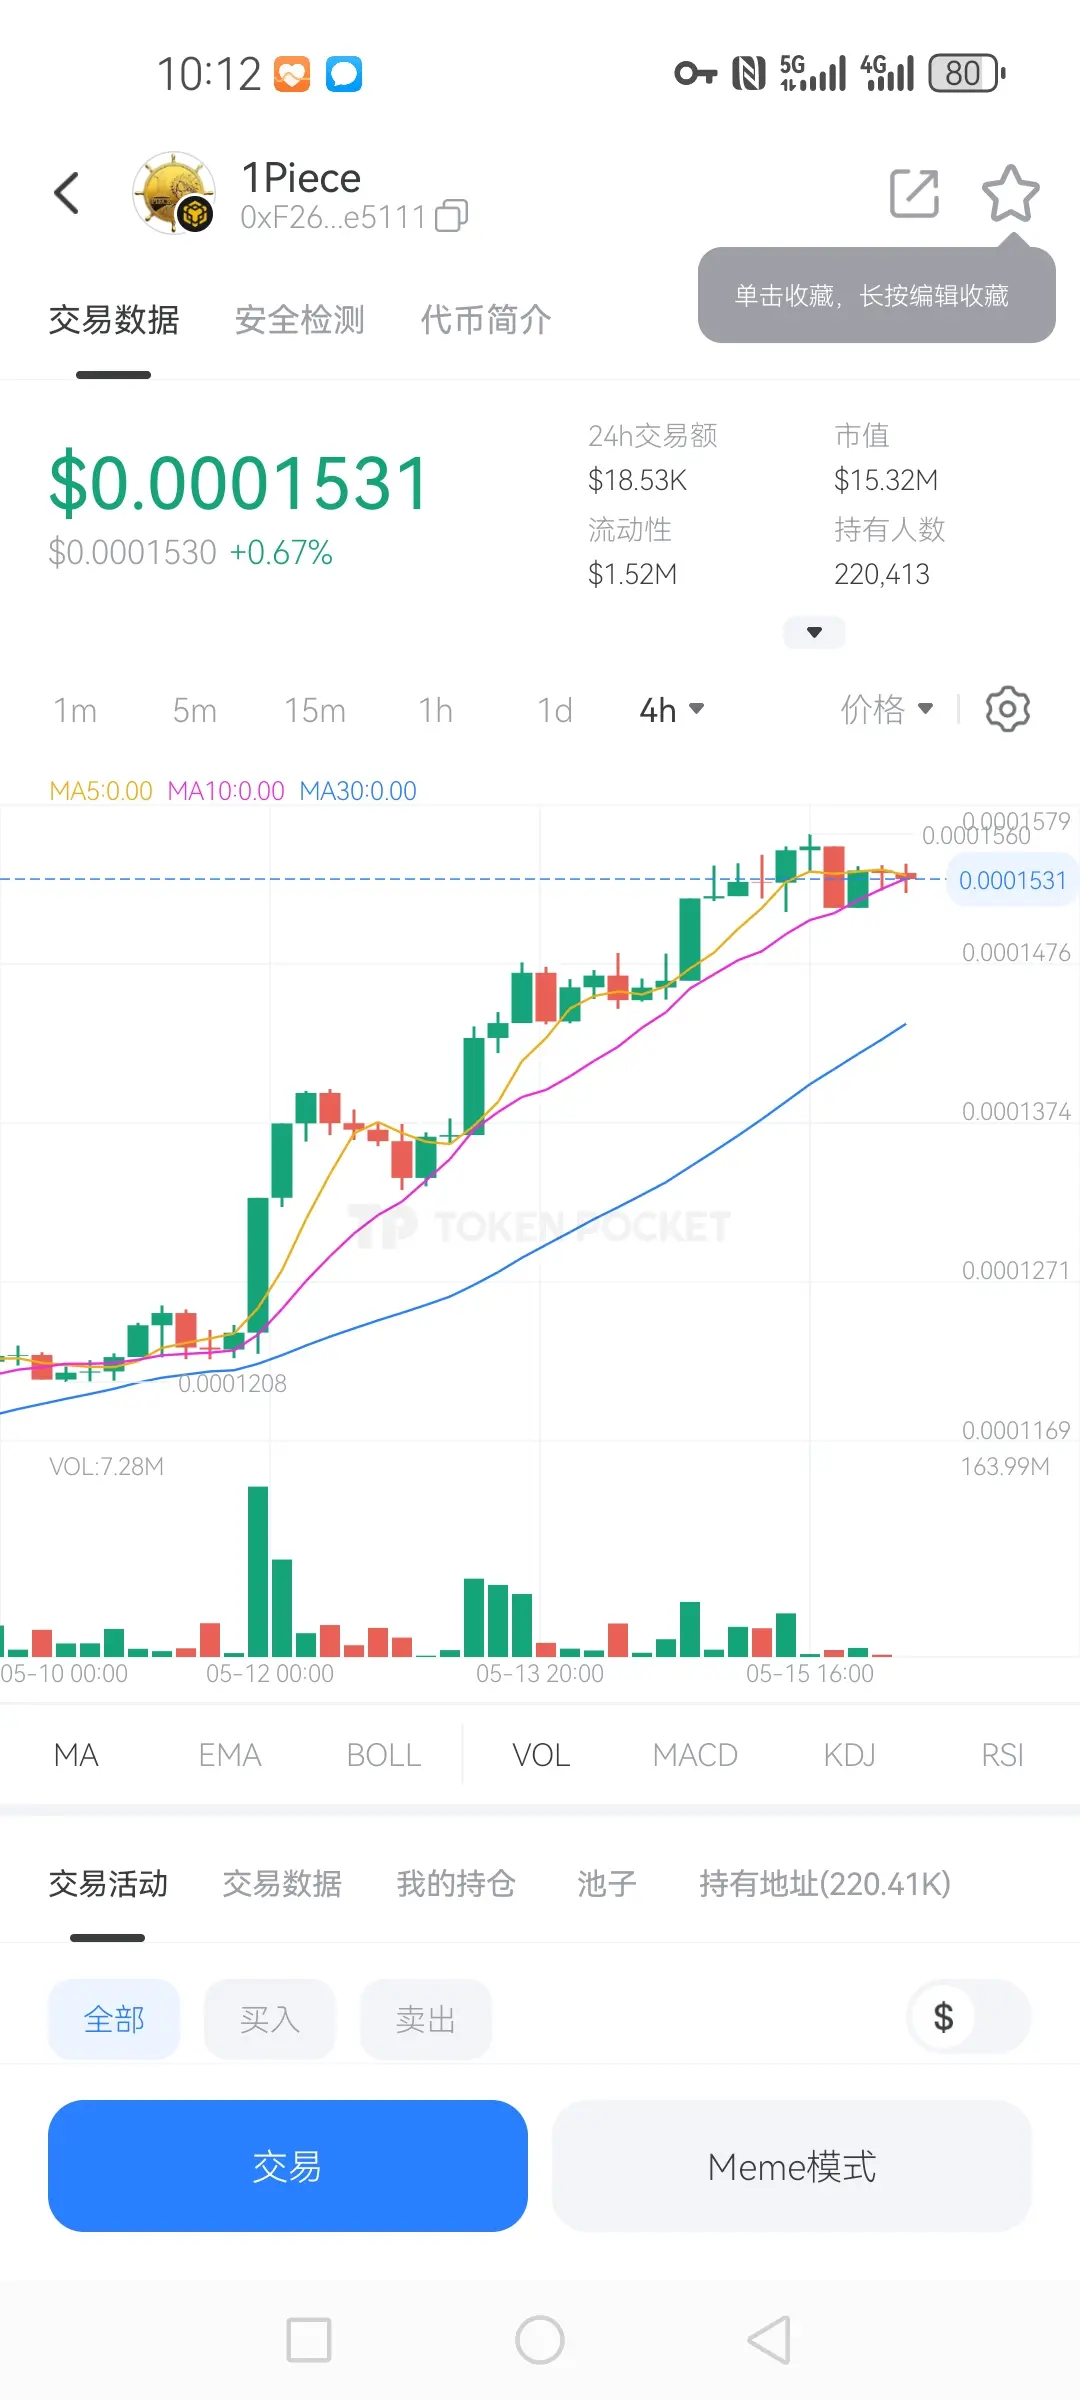The image size is (1080, 2400).
Task: Tap MA10:0.00 legend label
Action: (226, 791)
